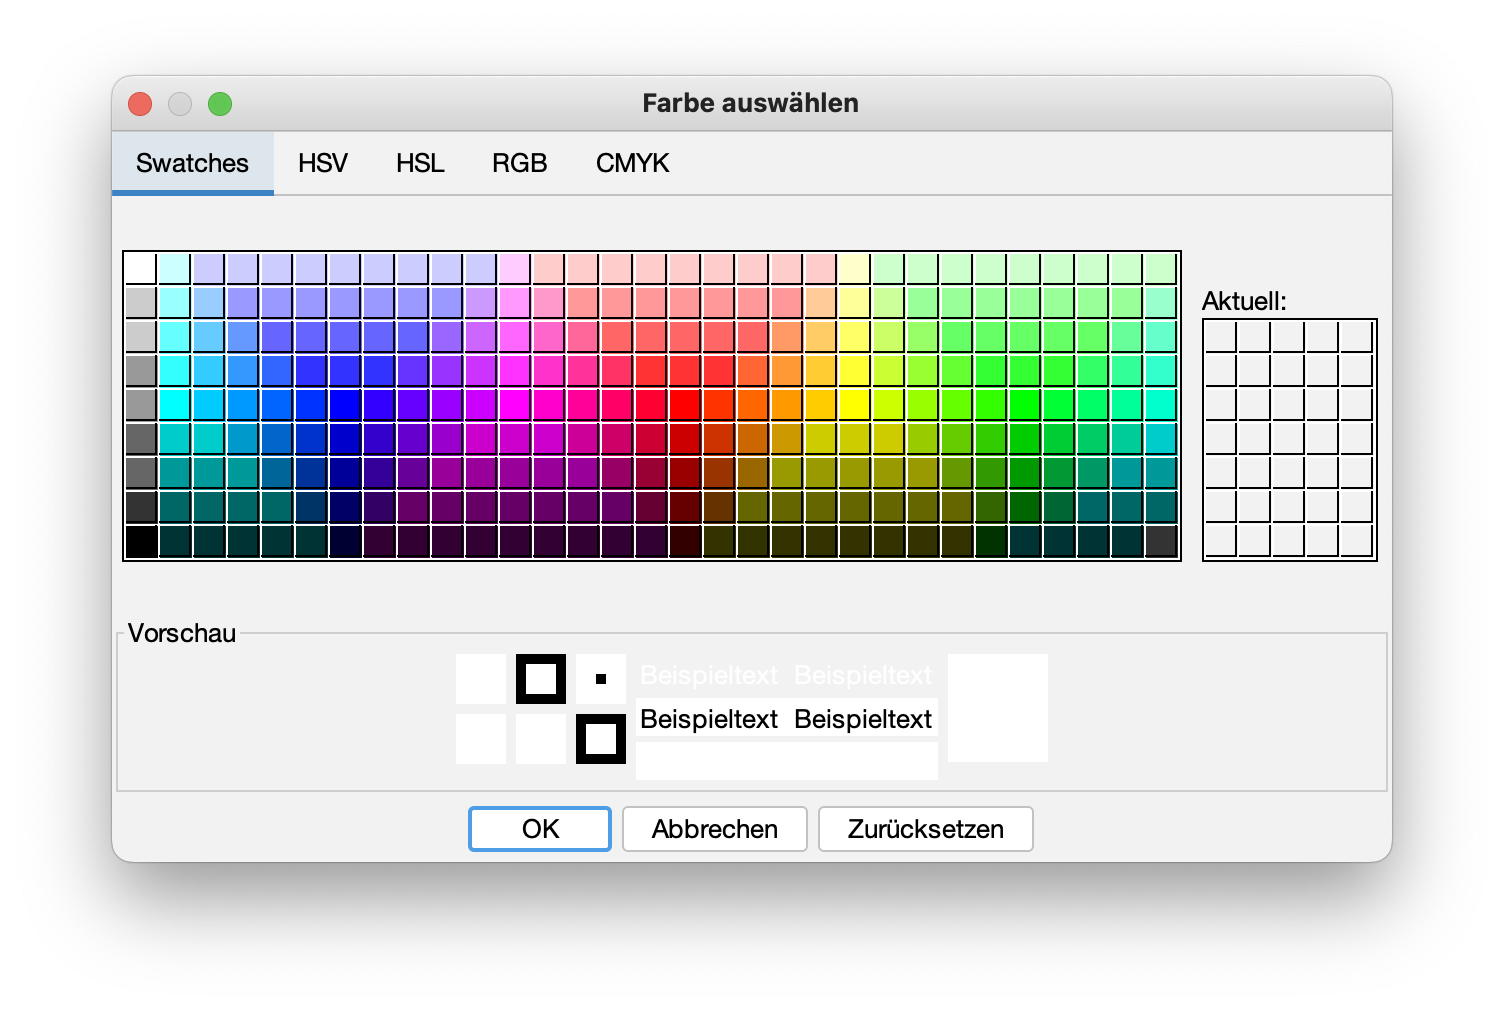
Task: Choose the bright pure yellow swatch
Action: click(854, 405)
